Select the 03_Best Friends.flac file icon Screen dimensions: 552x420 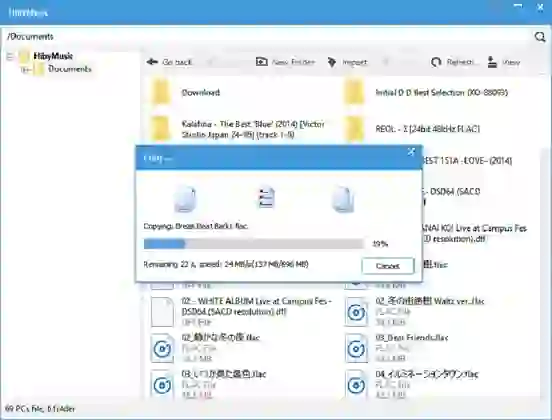(x=356, y=348)
